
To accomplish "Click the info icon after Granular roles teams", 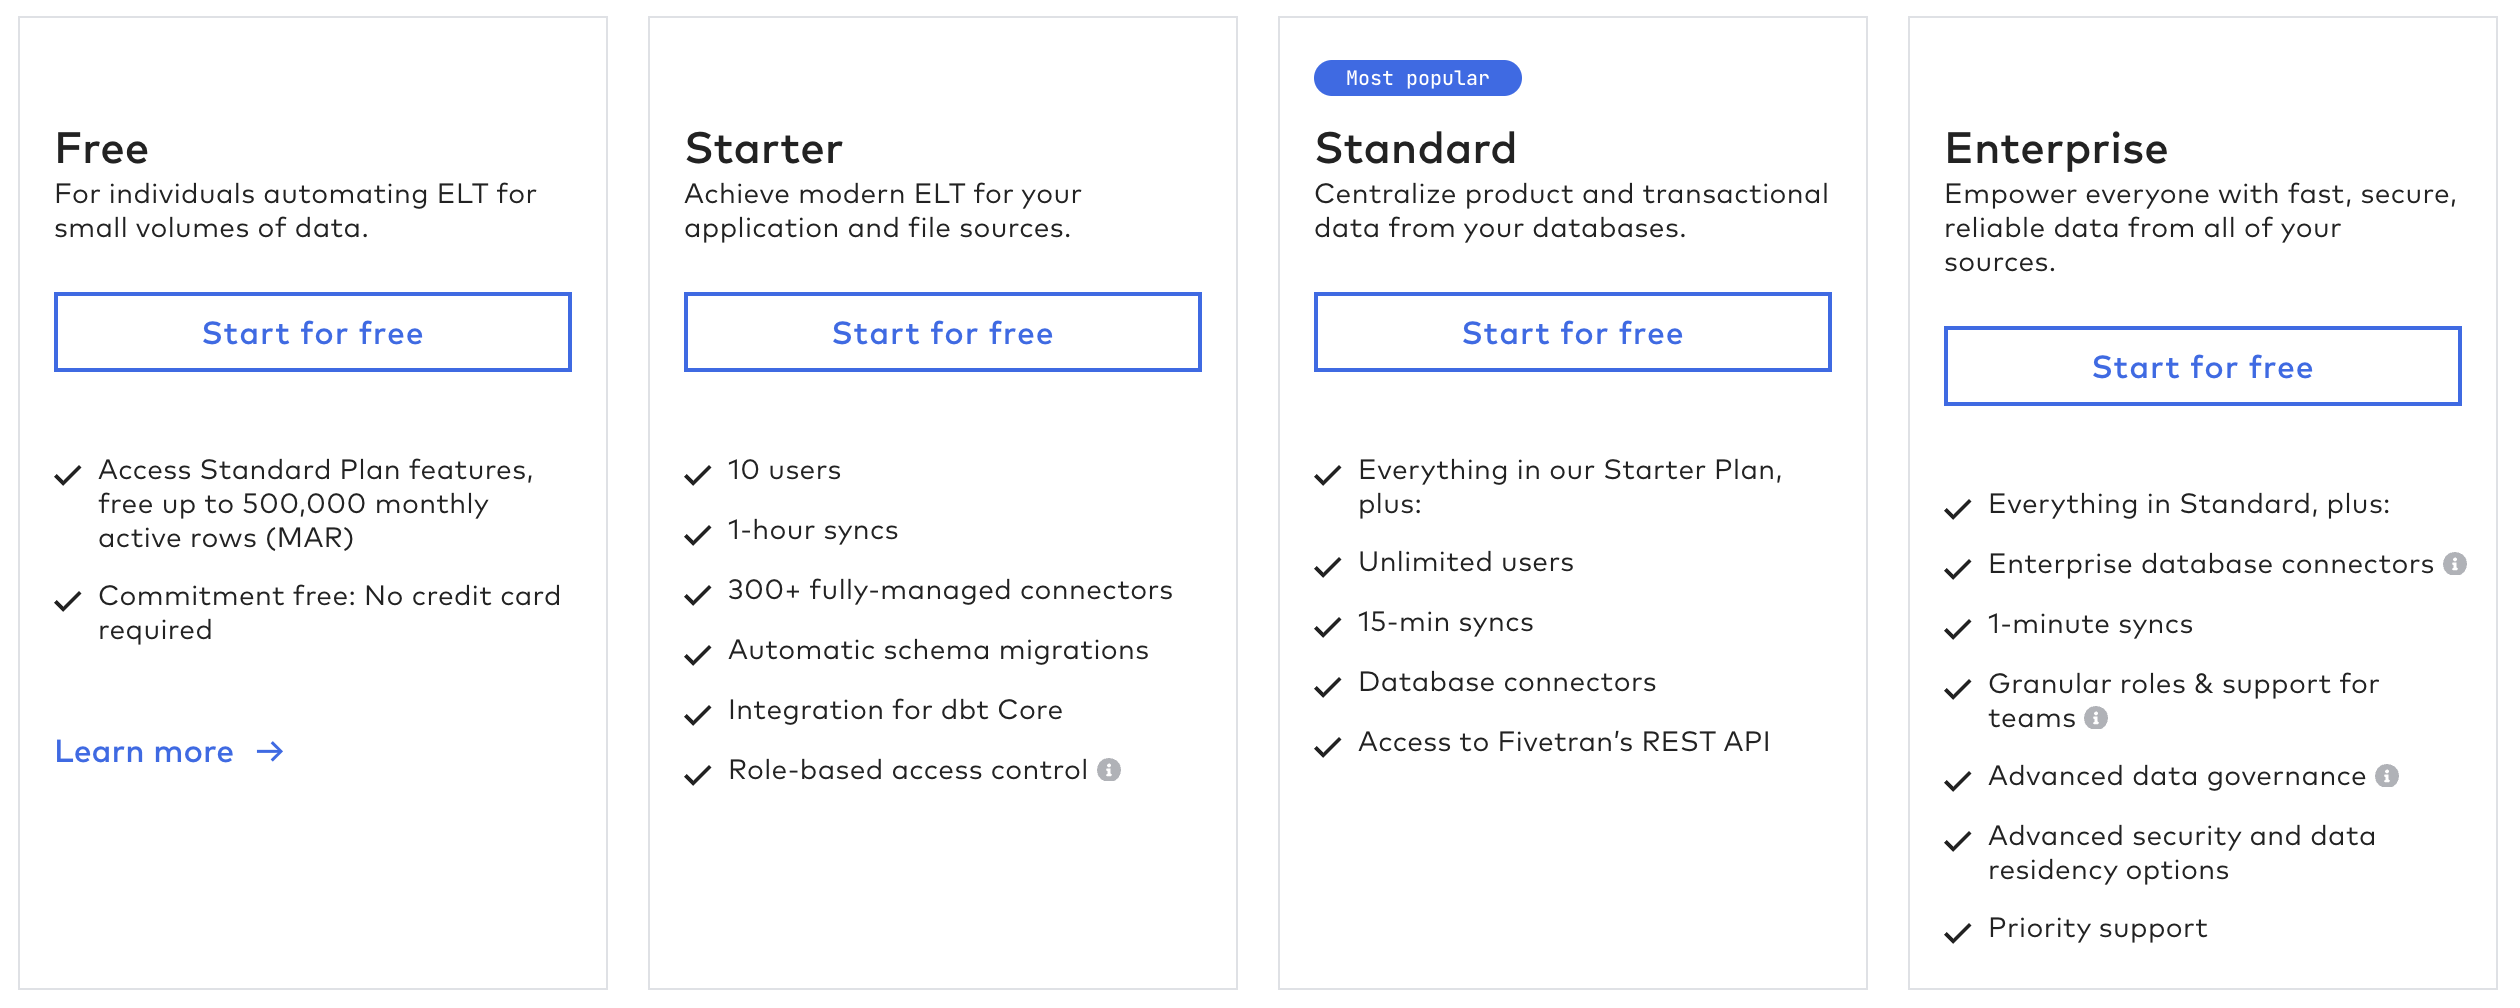I will tap(2096, 718).
